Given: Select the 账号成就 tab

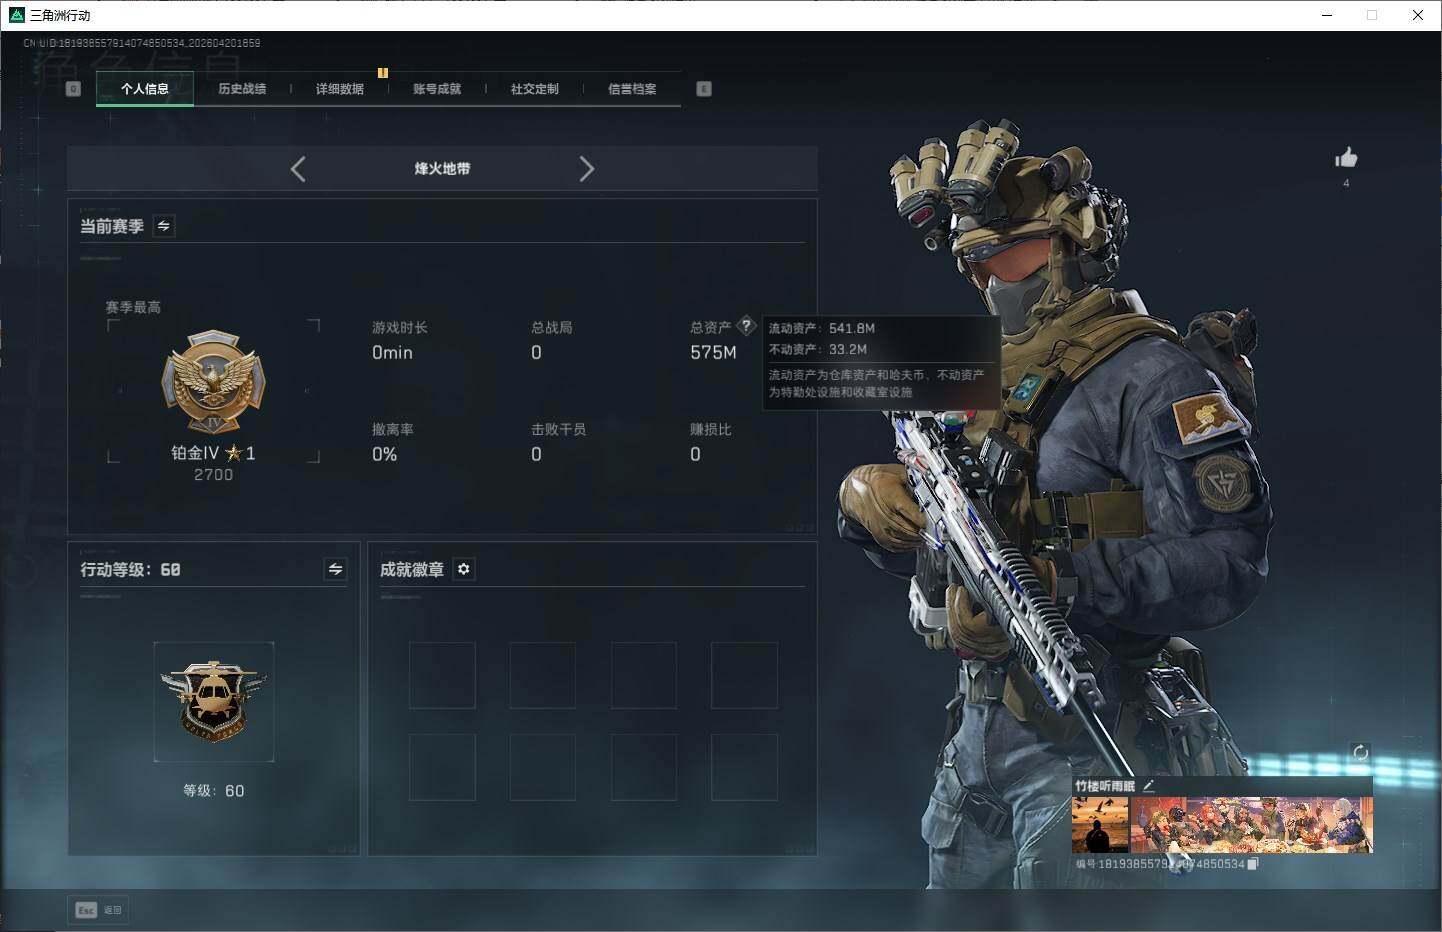Looking at the screenshot, I should tap(437, 89).
